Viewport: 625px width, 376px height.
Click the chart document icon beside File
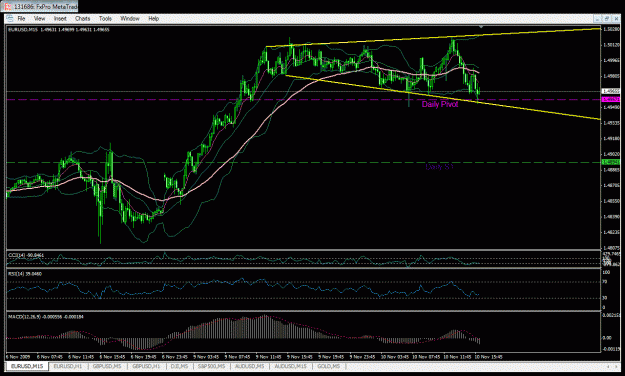[x=10, y=18]
